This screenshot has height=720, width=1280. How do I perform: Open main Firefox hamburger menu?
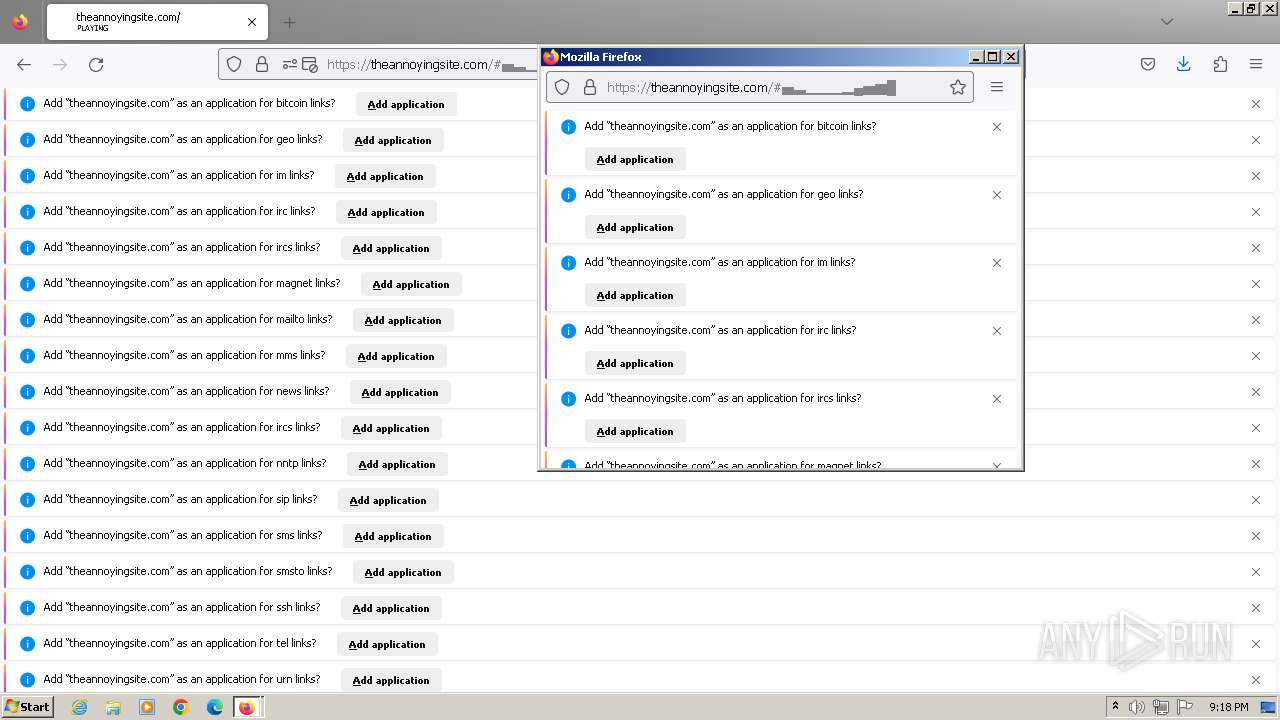pos(1256,64)
